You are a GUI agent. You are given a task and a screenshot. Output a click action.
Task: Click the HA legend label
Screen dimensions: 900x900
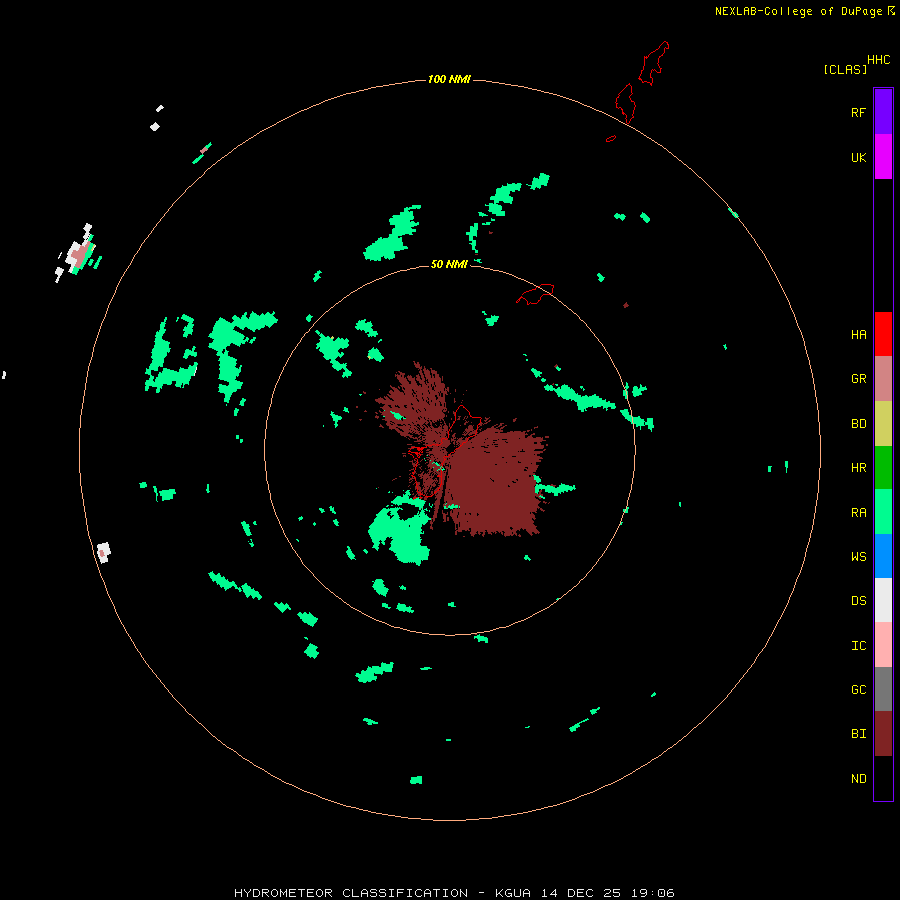pyautogui.click(x=858, y=335)
